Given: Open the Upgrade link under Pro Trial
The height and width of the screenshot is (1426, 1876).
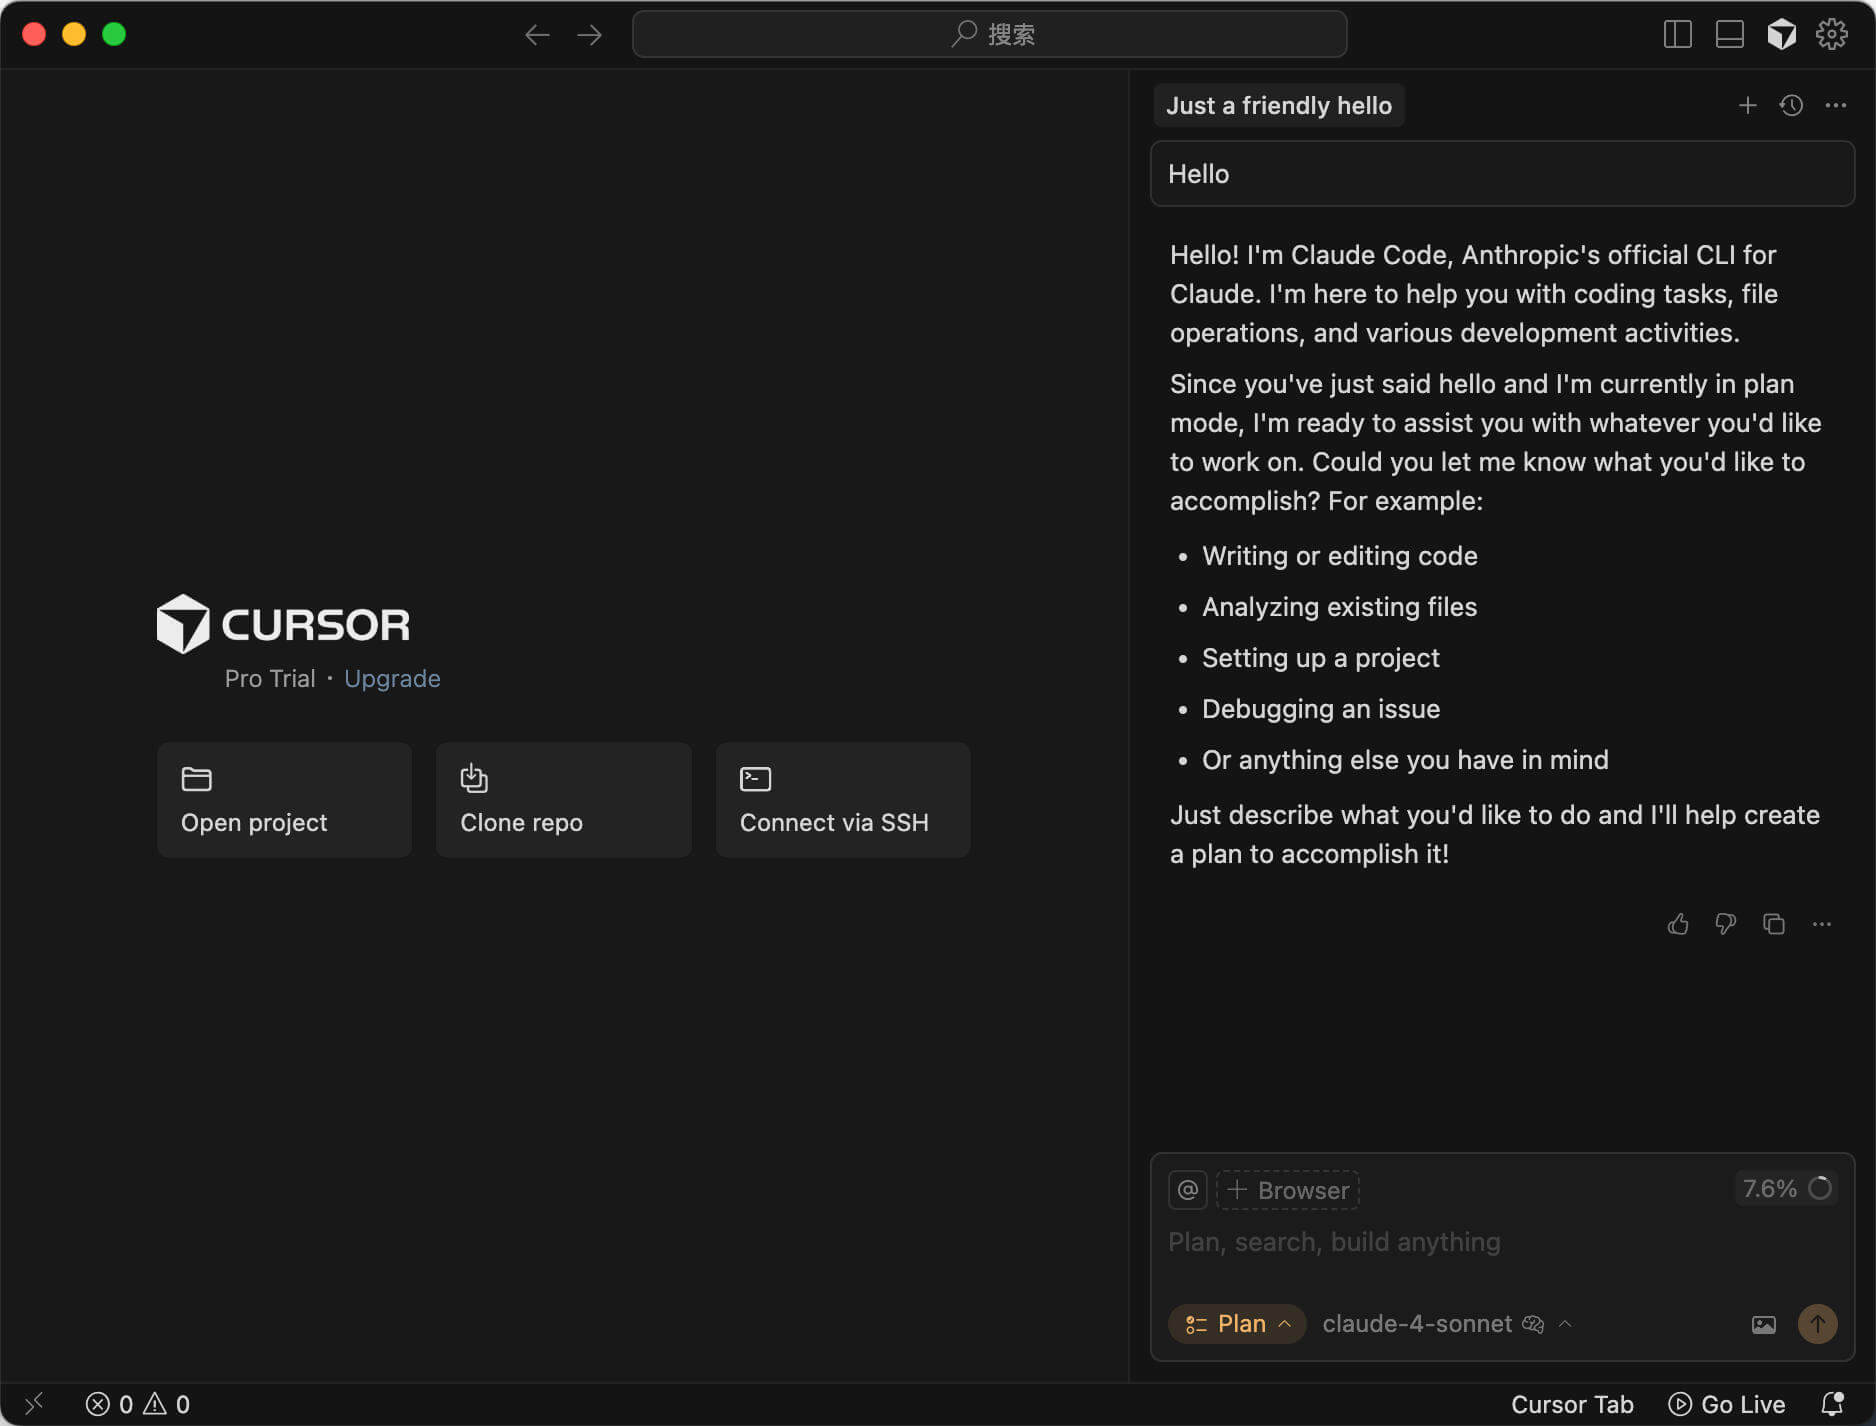Looking at the screenshot, I should click(392, 678).
